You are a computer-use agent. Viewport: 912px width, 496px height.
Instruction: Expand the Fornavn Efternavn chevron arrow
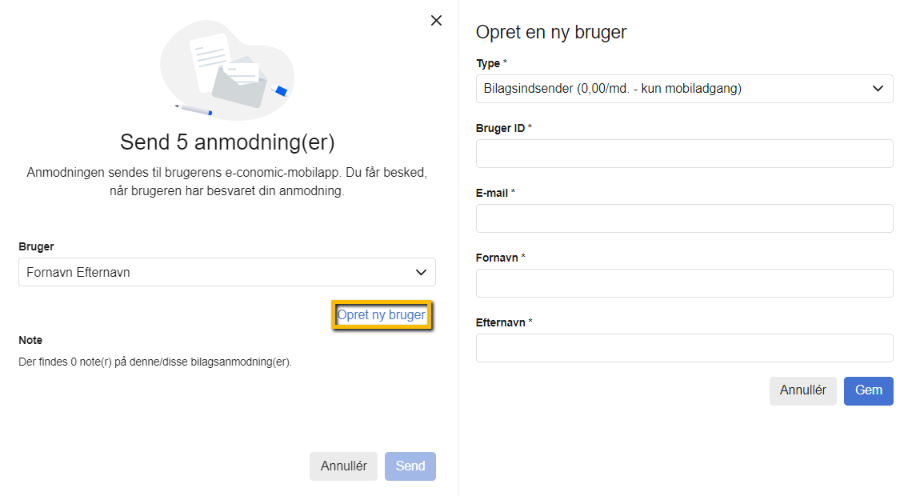pyautogui.click(x=421, y=272)
